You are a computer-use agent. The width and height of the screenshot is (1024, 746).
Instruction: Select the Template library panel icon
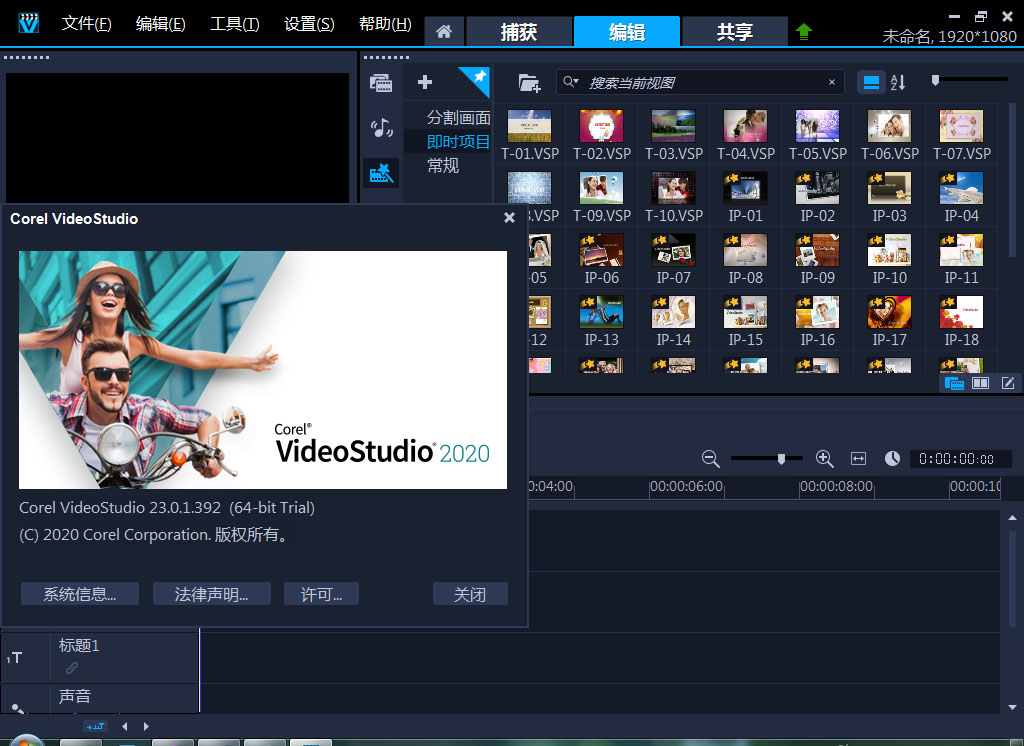coord(381,174)
